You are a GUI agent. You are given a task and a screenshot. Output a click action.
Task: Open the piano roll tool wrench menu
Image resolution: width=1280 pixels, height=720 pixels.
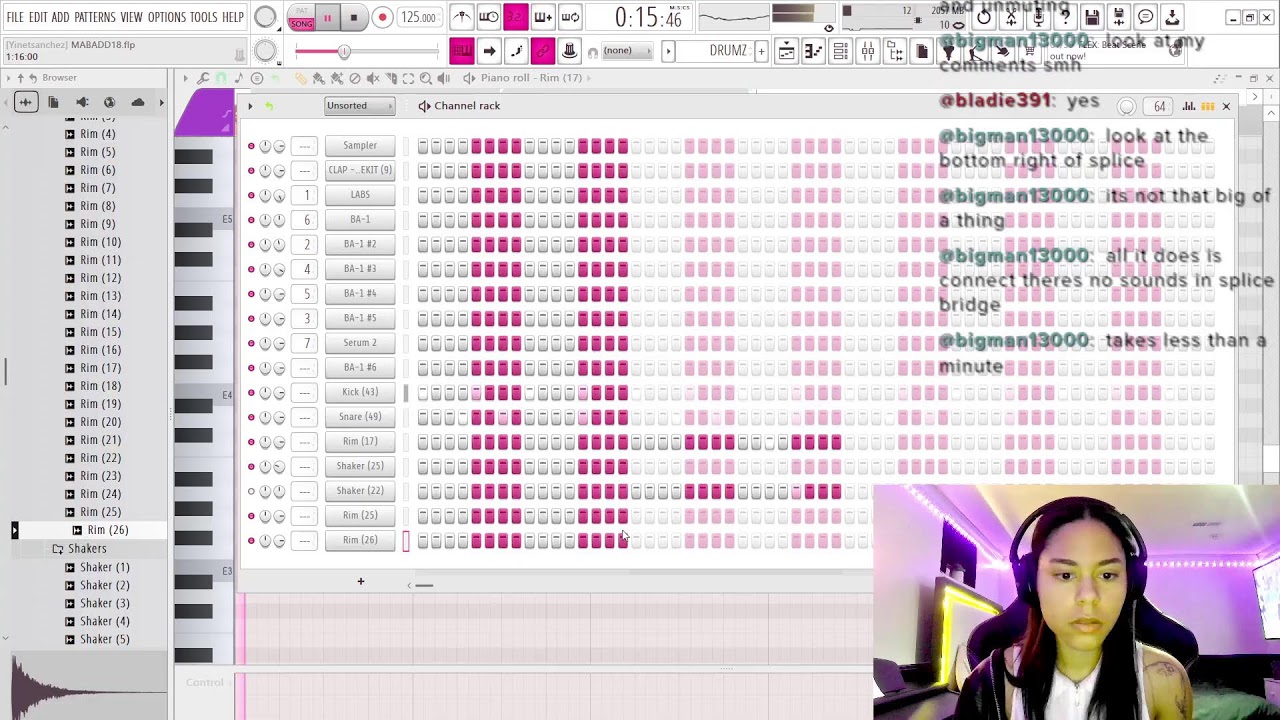(203, 78)
